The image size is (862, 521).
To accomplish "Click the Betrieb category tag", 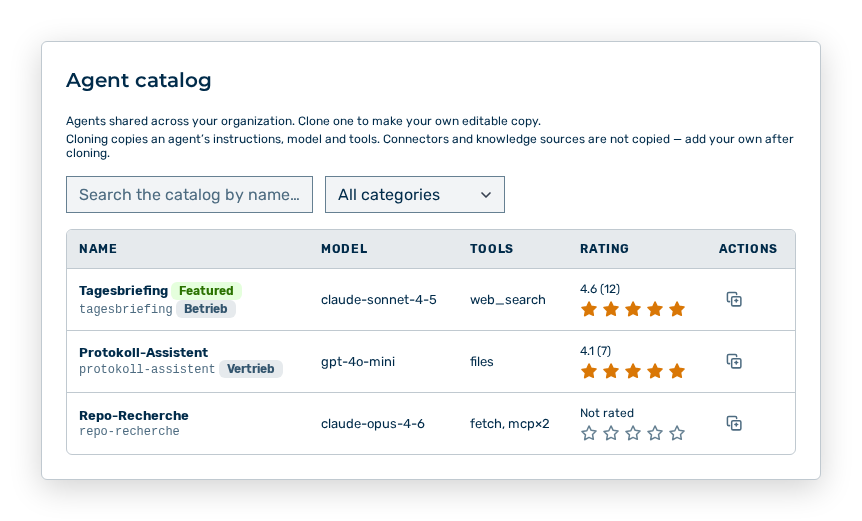I will pos(206,309).
